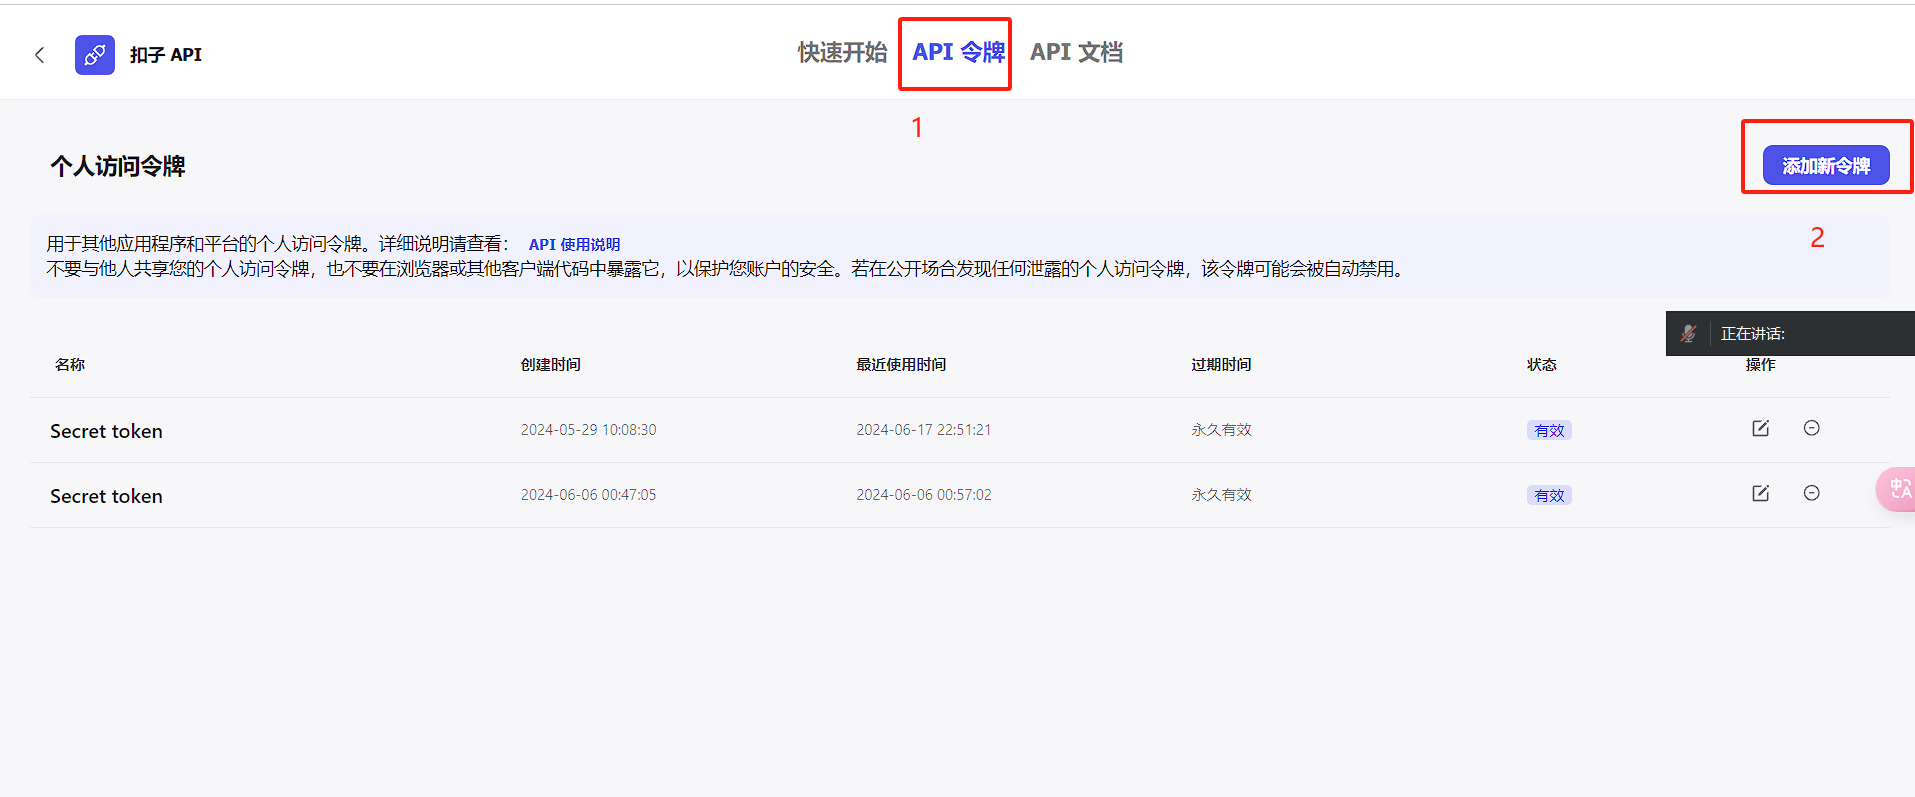Click the 最近使用时间 column header
1915x797 pixels.
[x=901, y=365]
